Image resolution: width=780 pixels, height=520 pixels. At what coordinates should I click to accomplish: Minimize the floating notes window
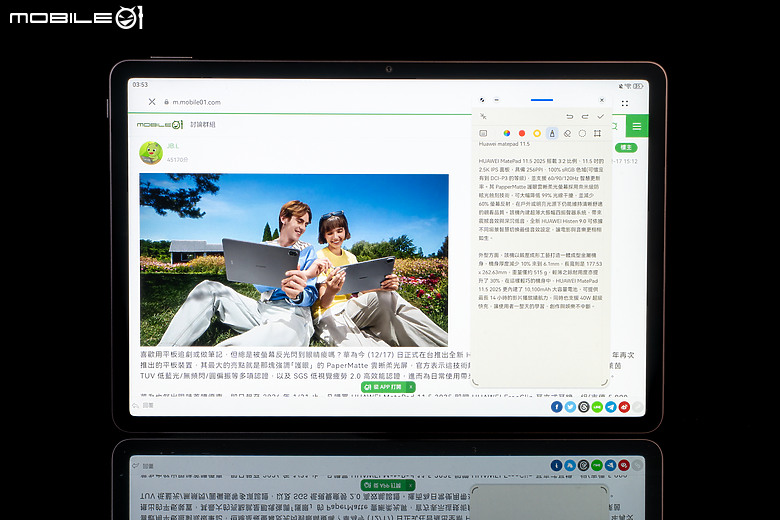point(496,100)
